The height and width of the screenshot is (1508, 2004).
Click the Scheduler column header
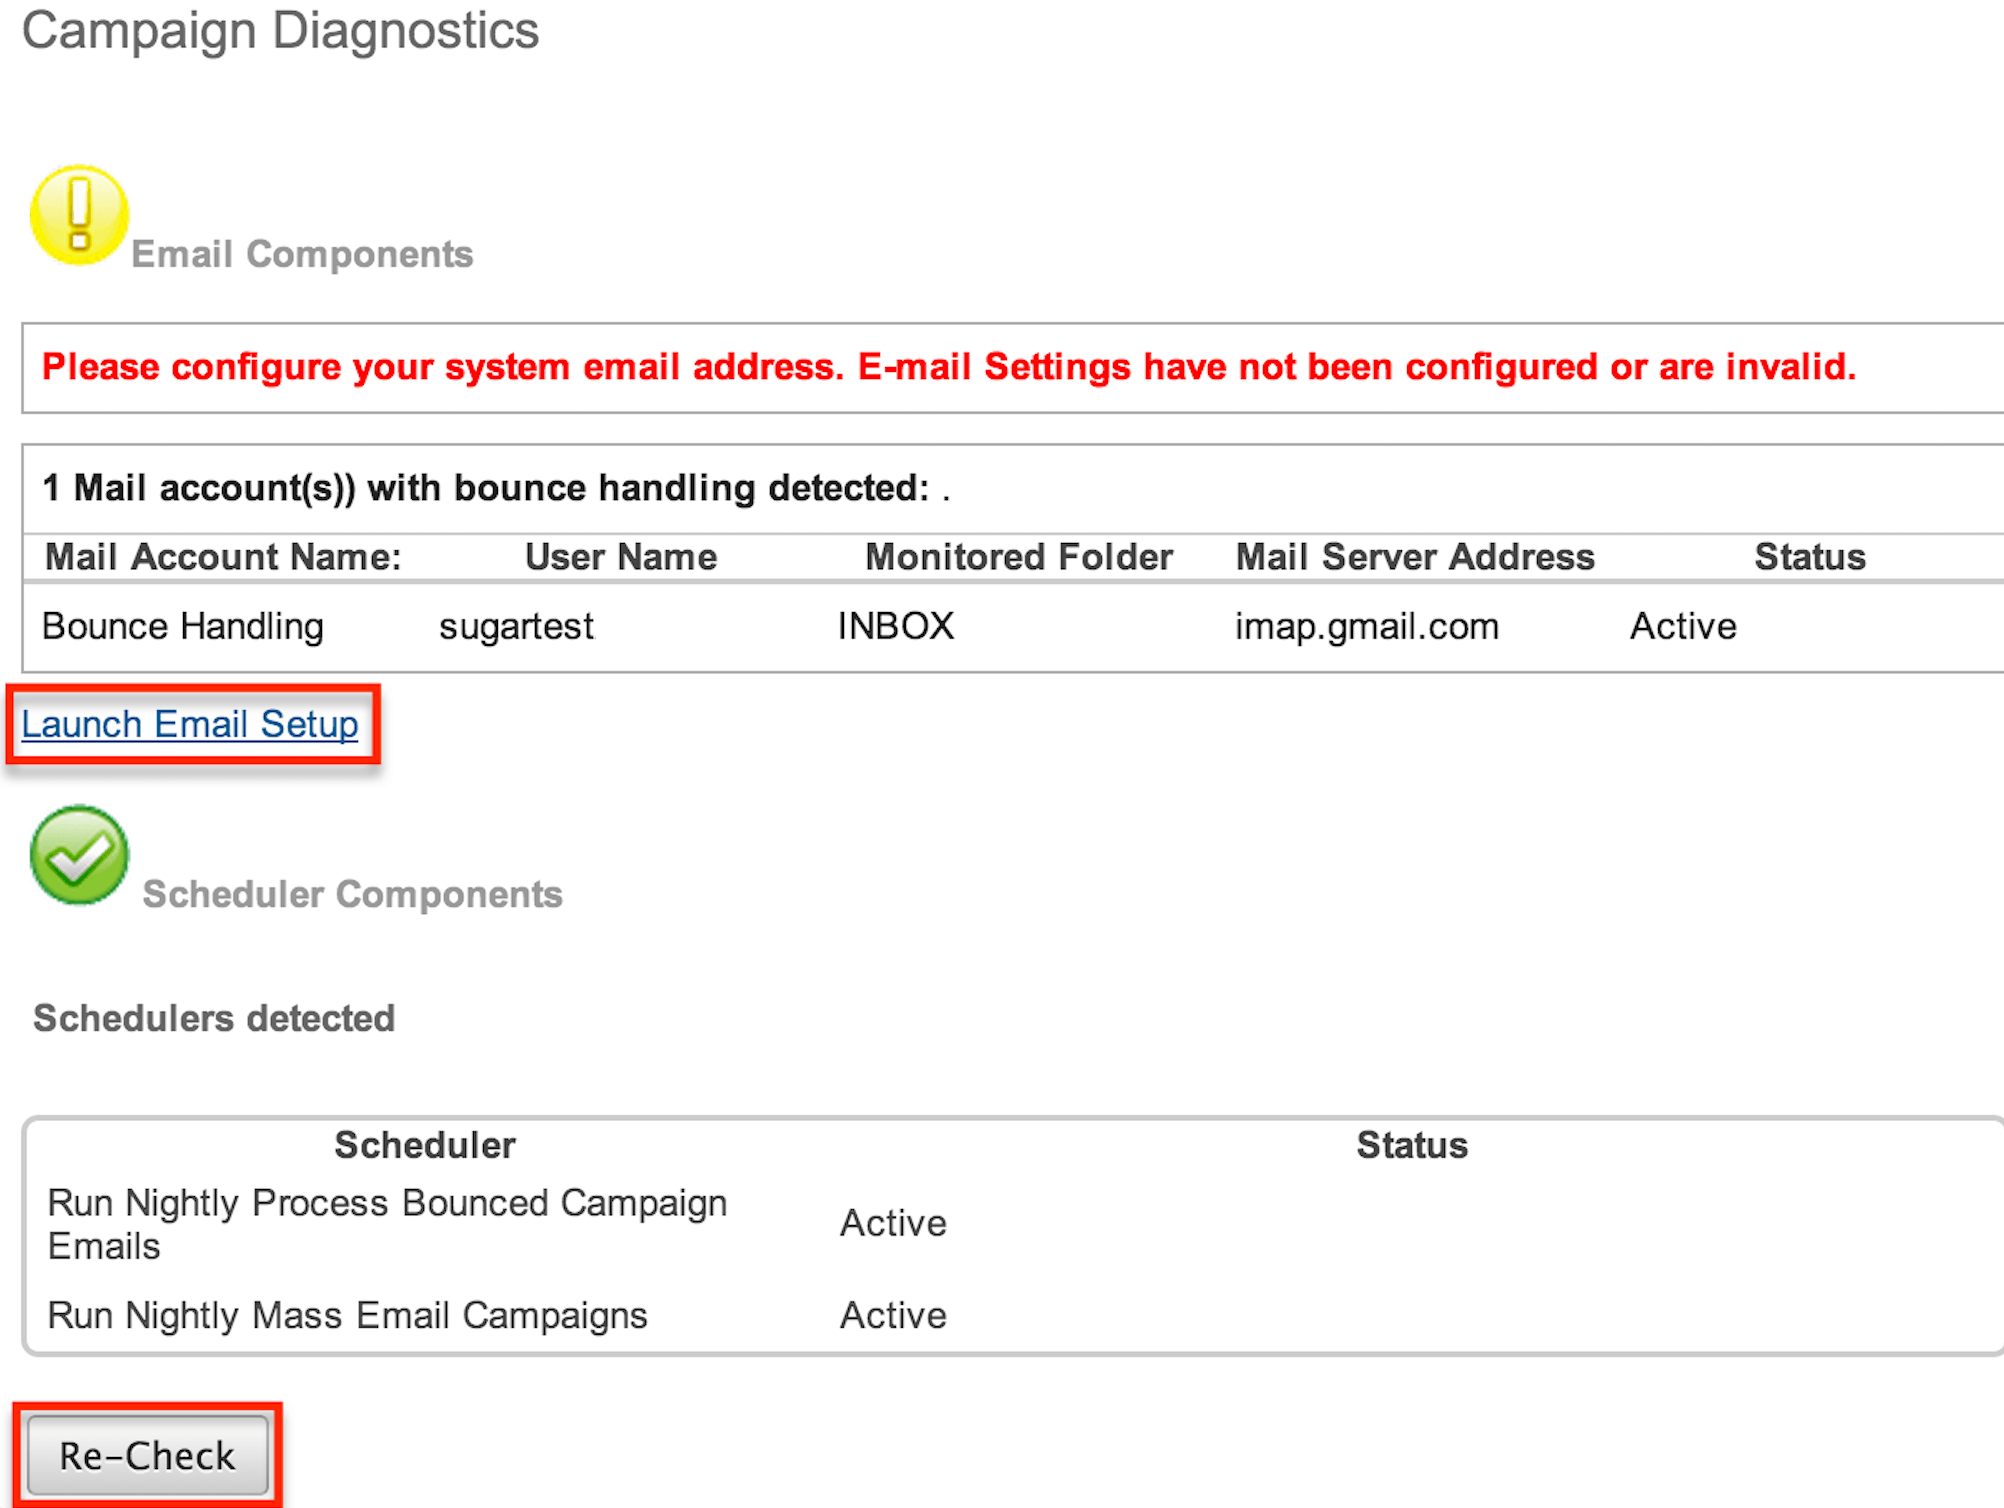tap(424, 1144)
